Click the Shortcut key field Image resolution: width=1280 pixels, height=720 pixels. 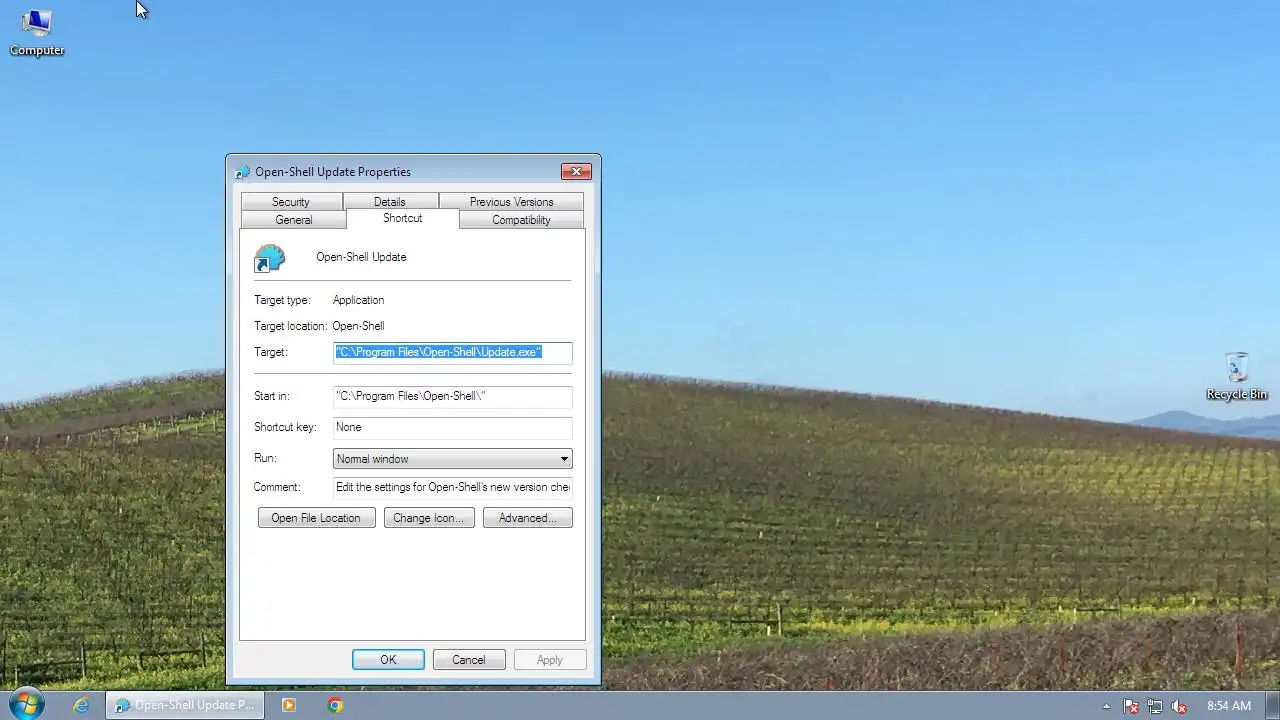pyautogui.click(x=453, y=427)
